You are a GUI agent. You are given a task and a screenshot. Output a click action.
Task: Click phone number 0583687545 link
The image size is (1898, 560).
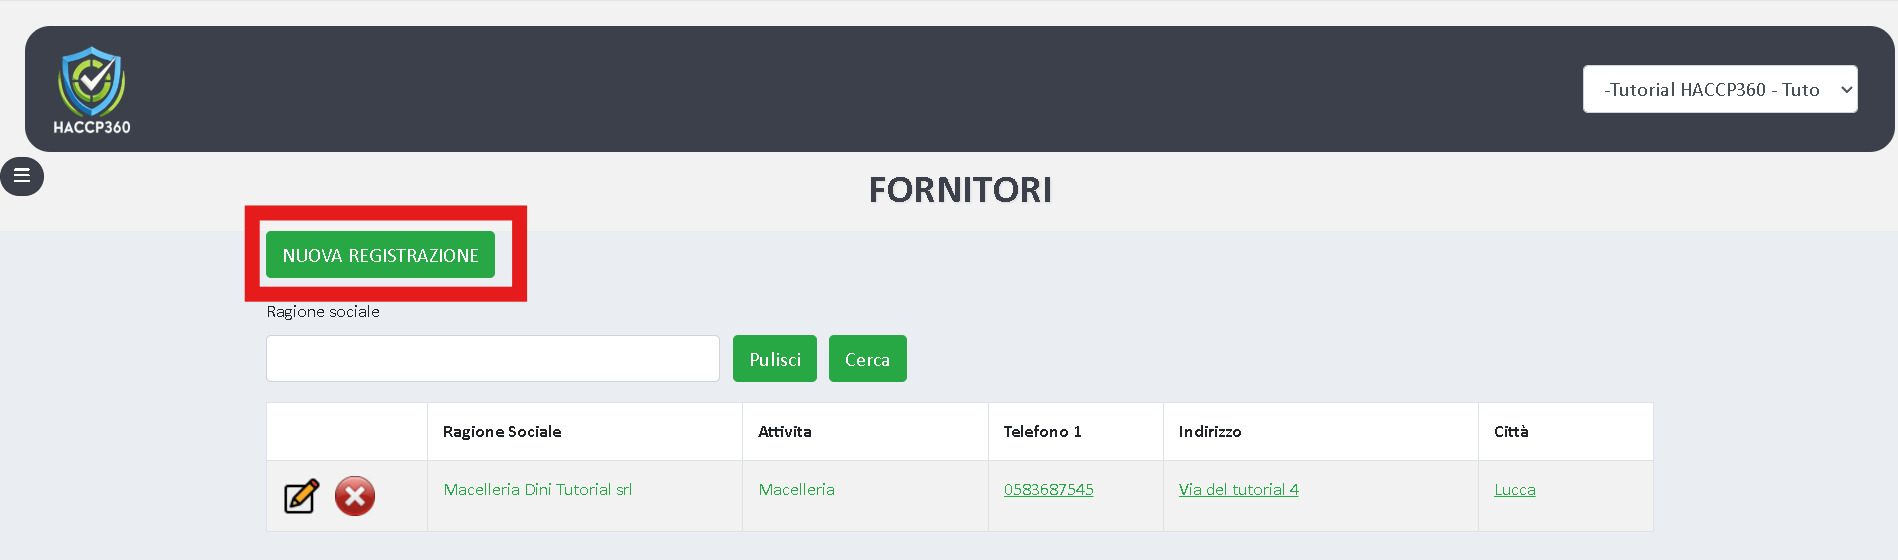pos(1048,490)
